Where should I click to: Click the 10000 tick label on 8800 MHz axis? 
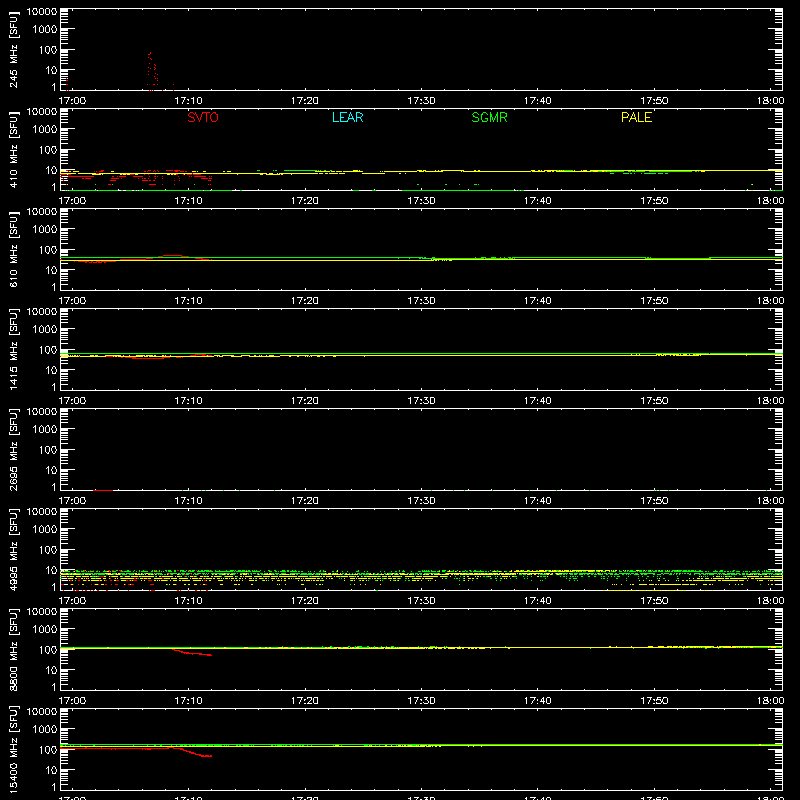pos(42,612)
